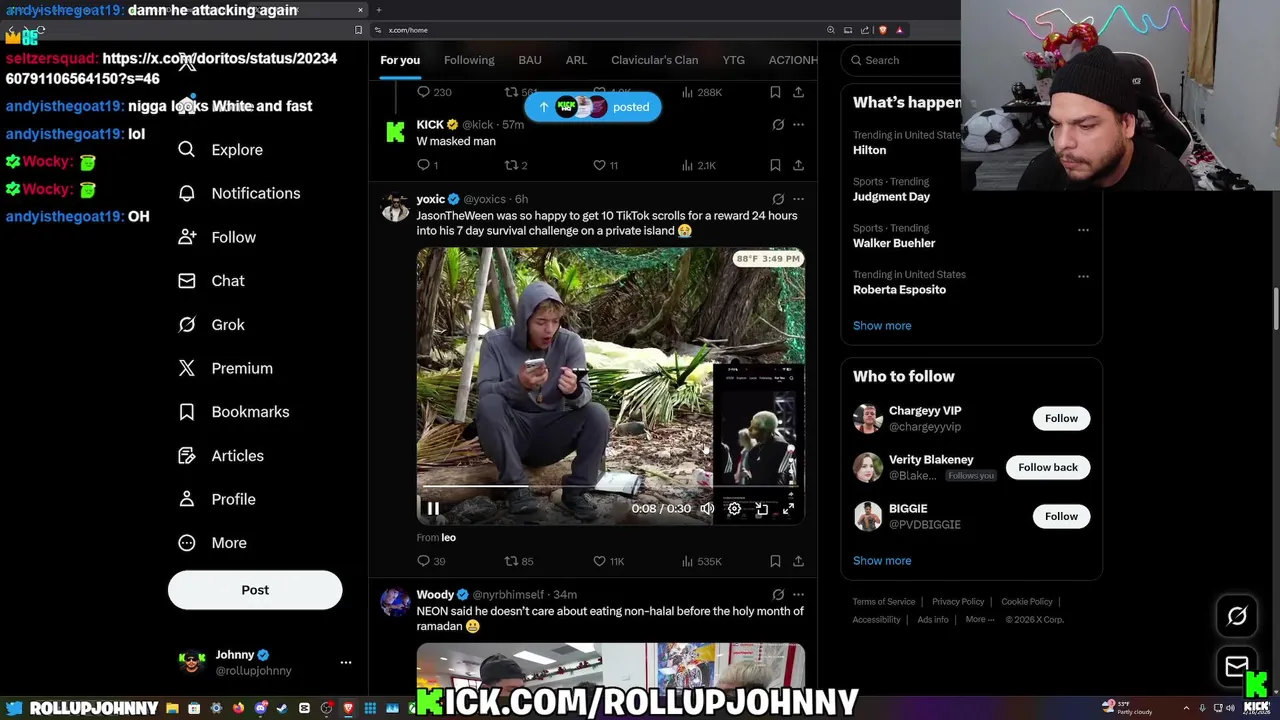
Task: Open video playback settings gear
Action: pos(734,509)
